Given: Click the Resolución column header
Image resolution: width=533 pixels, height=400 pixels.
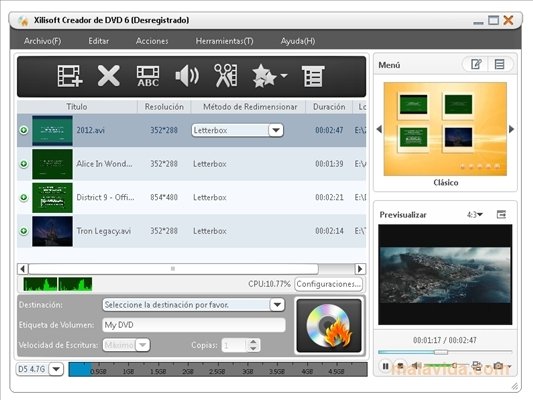Looking at the screenshot, I should click(x=164, y=107).
